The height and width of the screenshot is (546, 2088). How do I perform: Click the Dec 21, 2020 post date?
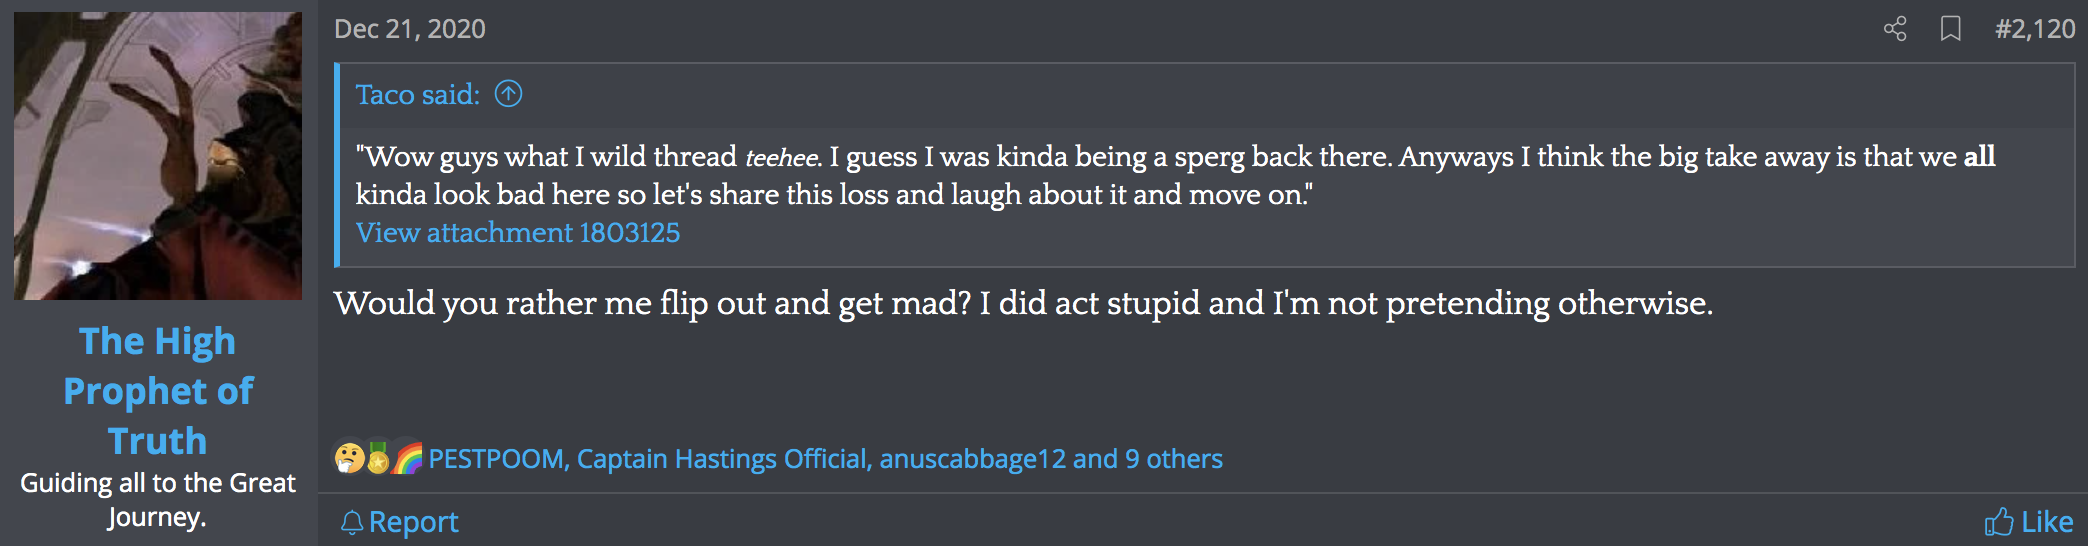click(410, 29)
